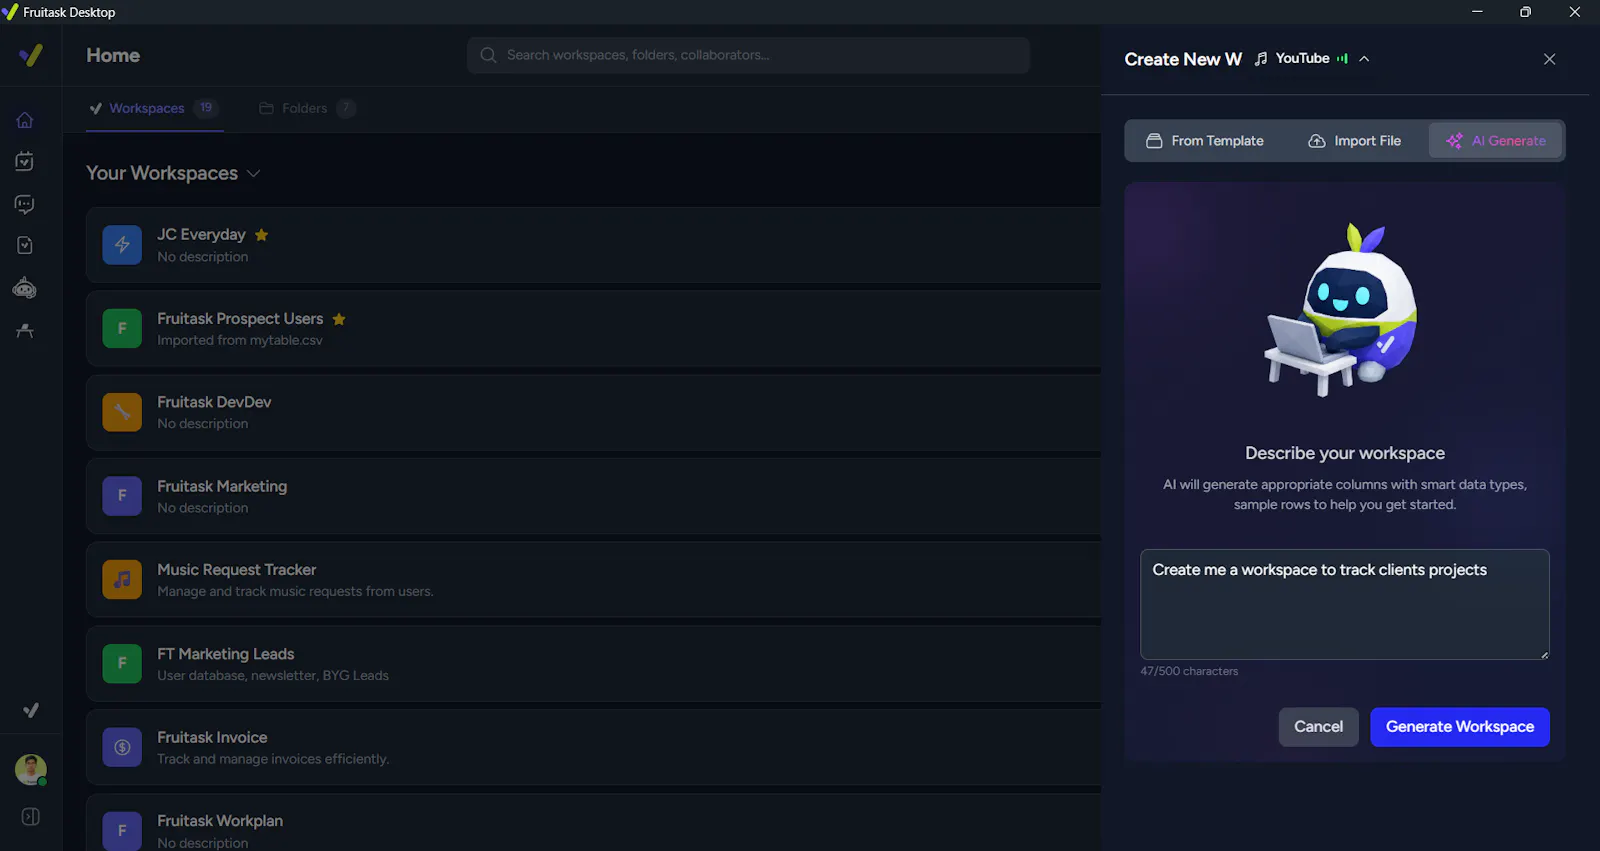The width and height of the screenshot is (1600, 851).
Task: Restore down the Fruitask Desktop window
Action: click(1525, 12)
